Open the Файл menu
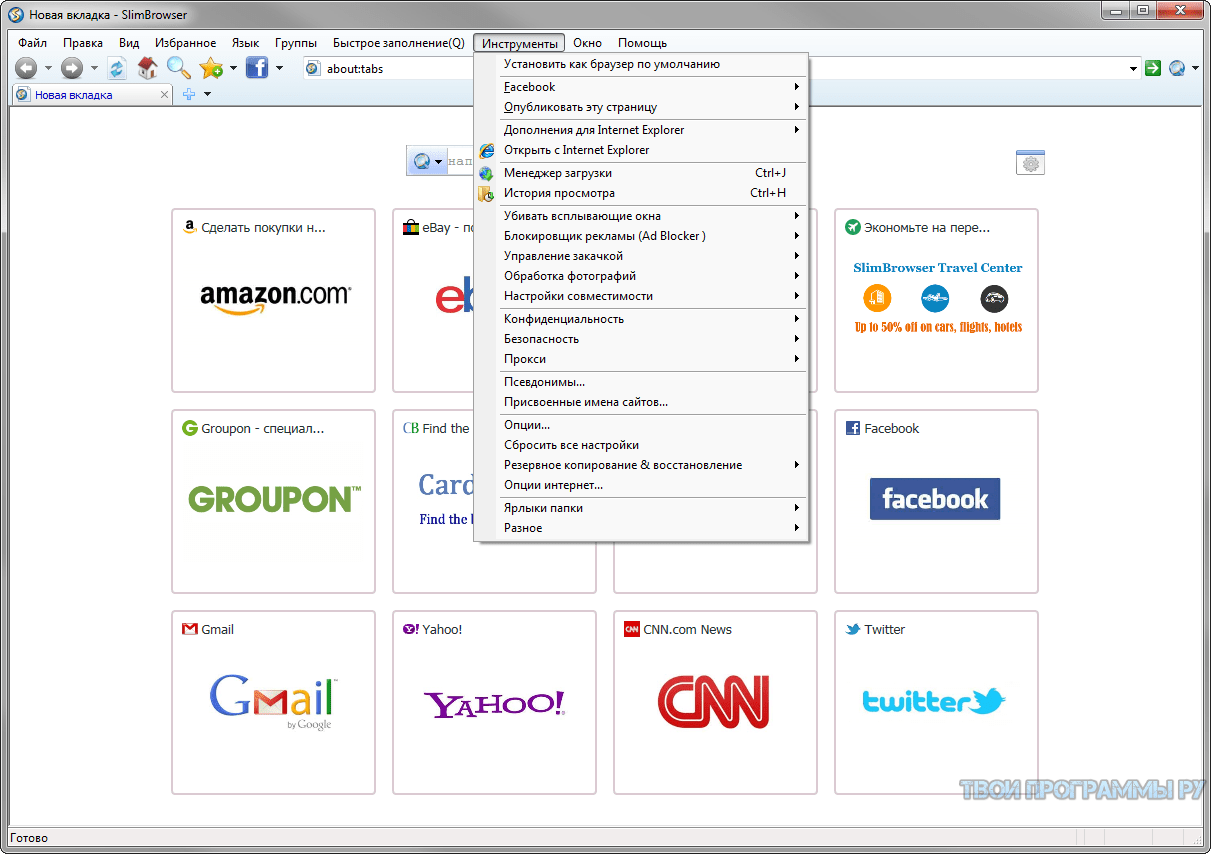 [32, 43]
